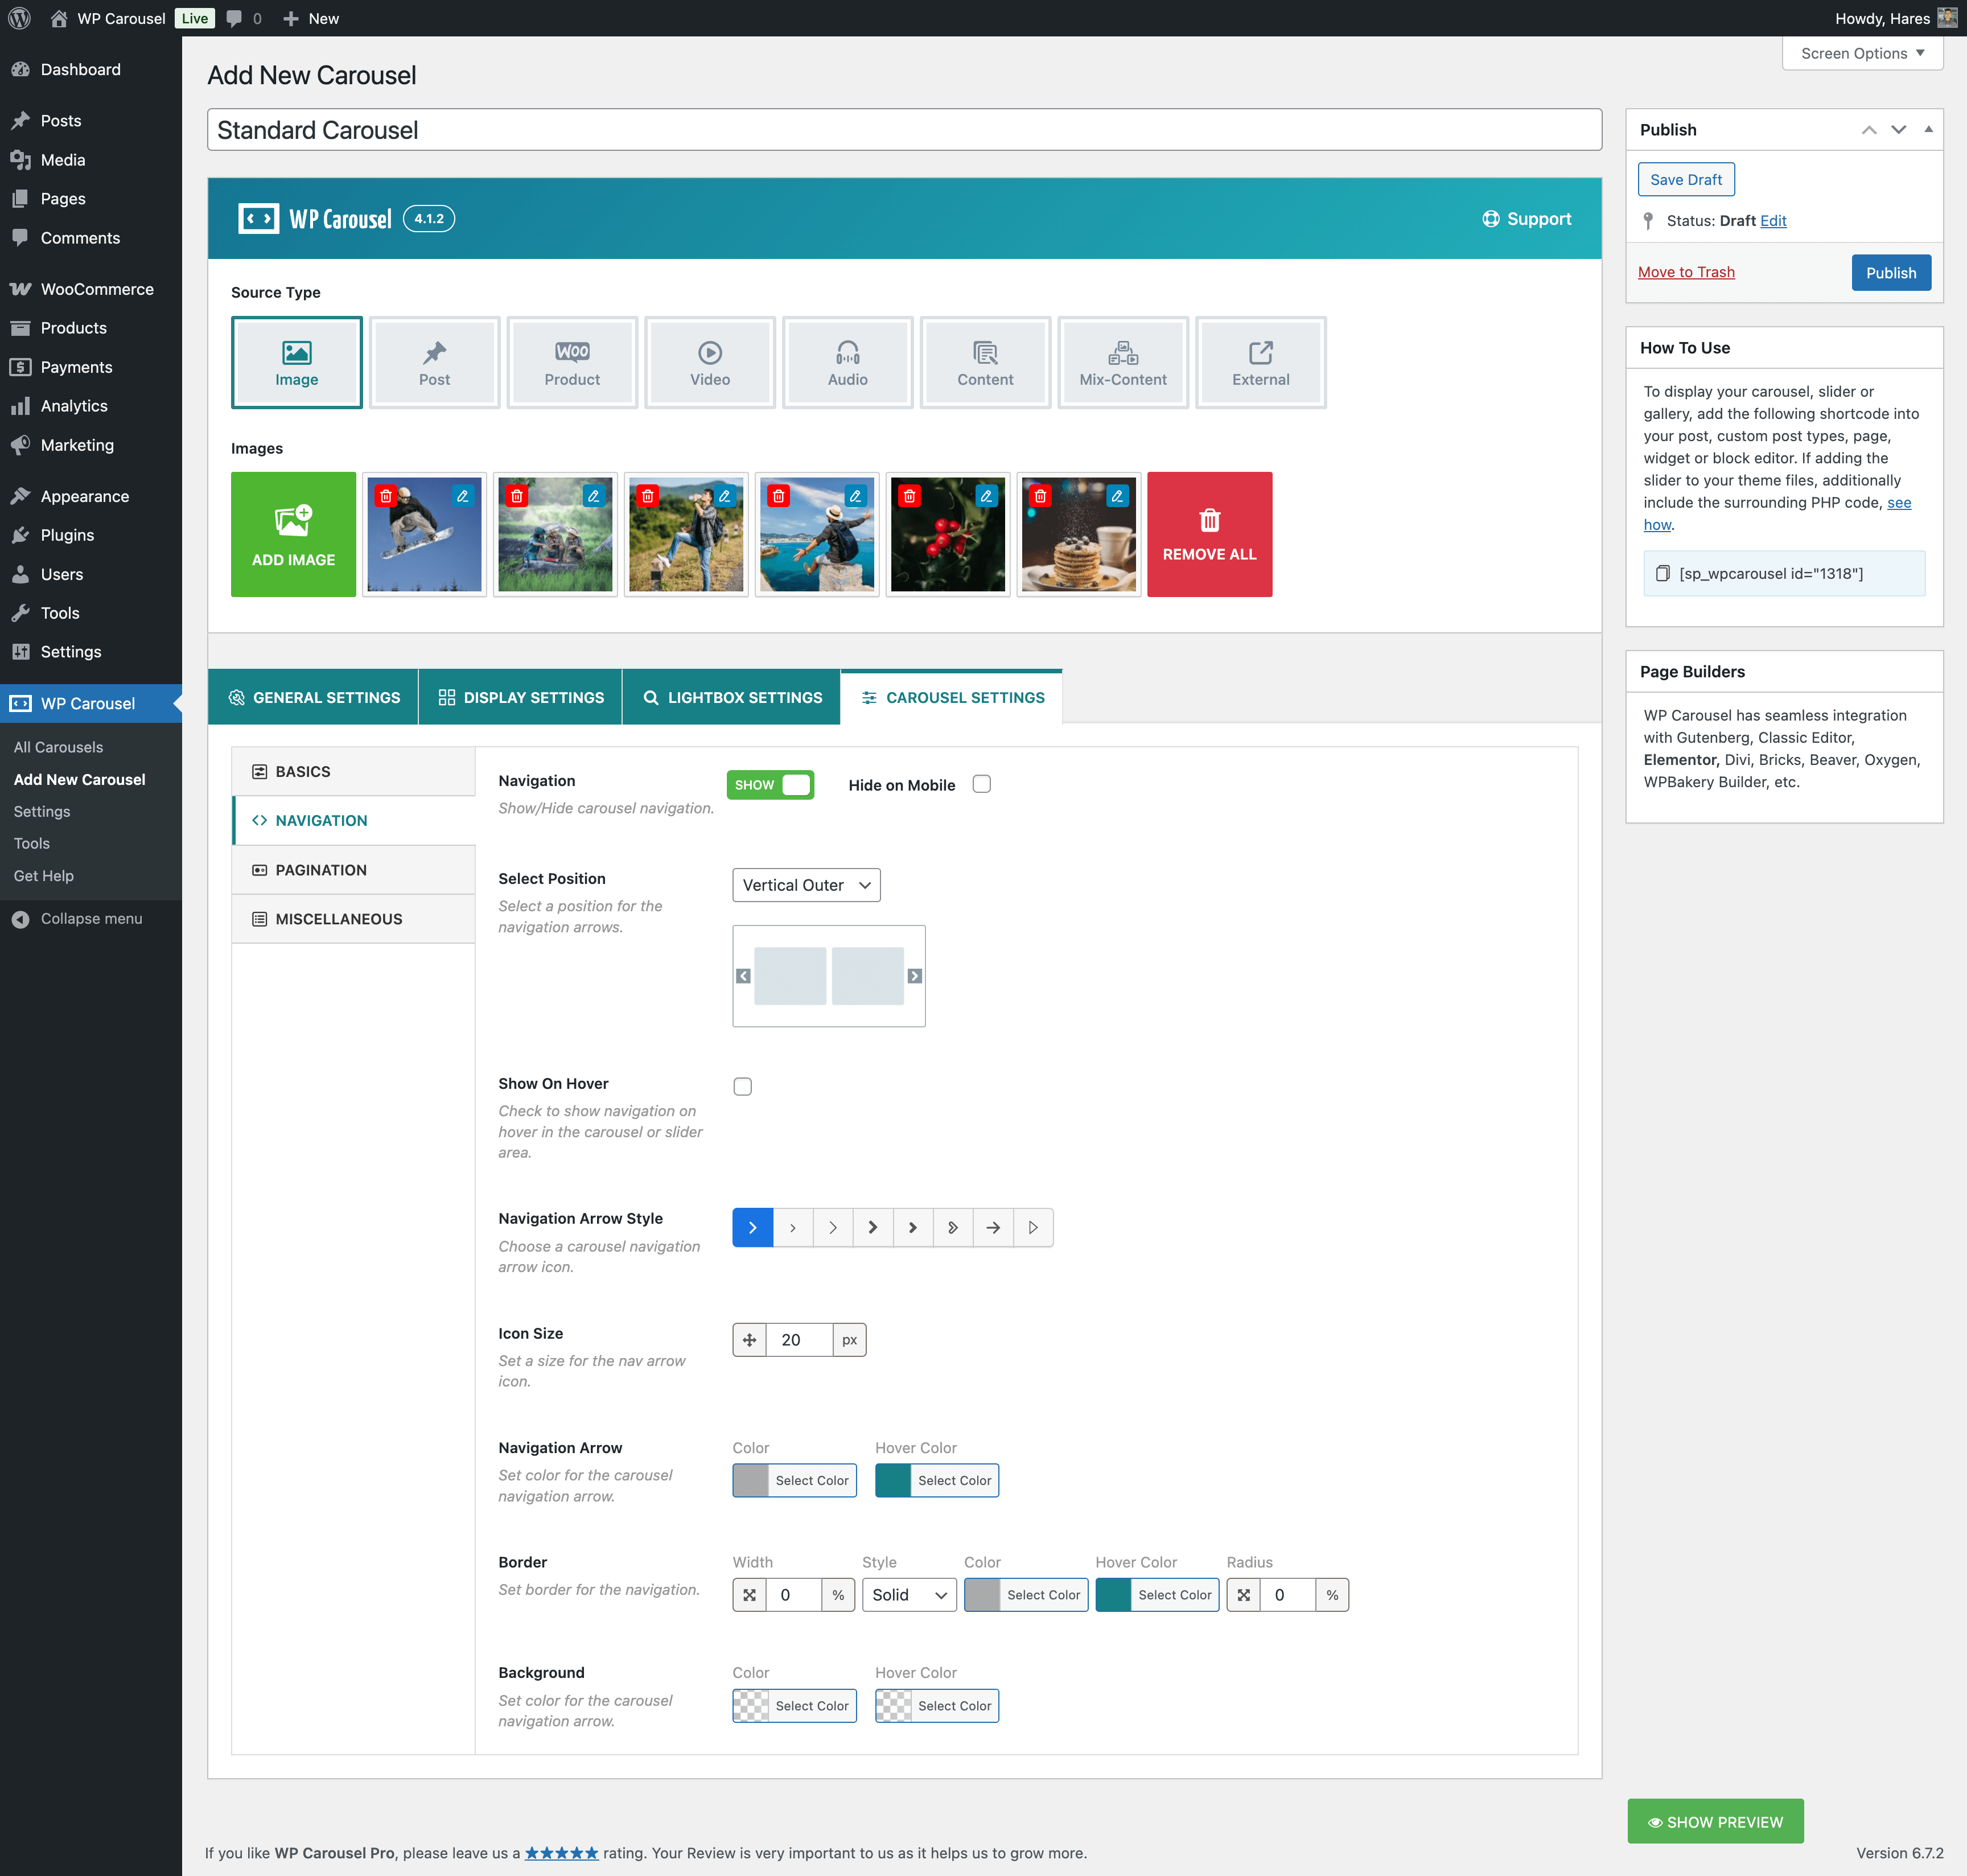
Task: Choose the double chevron arrow style
Action: [x=953, y=1227]
